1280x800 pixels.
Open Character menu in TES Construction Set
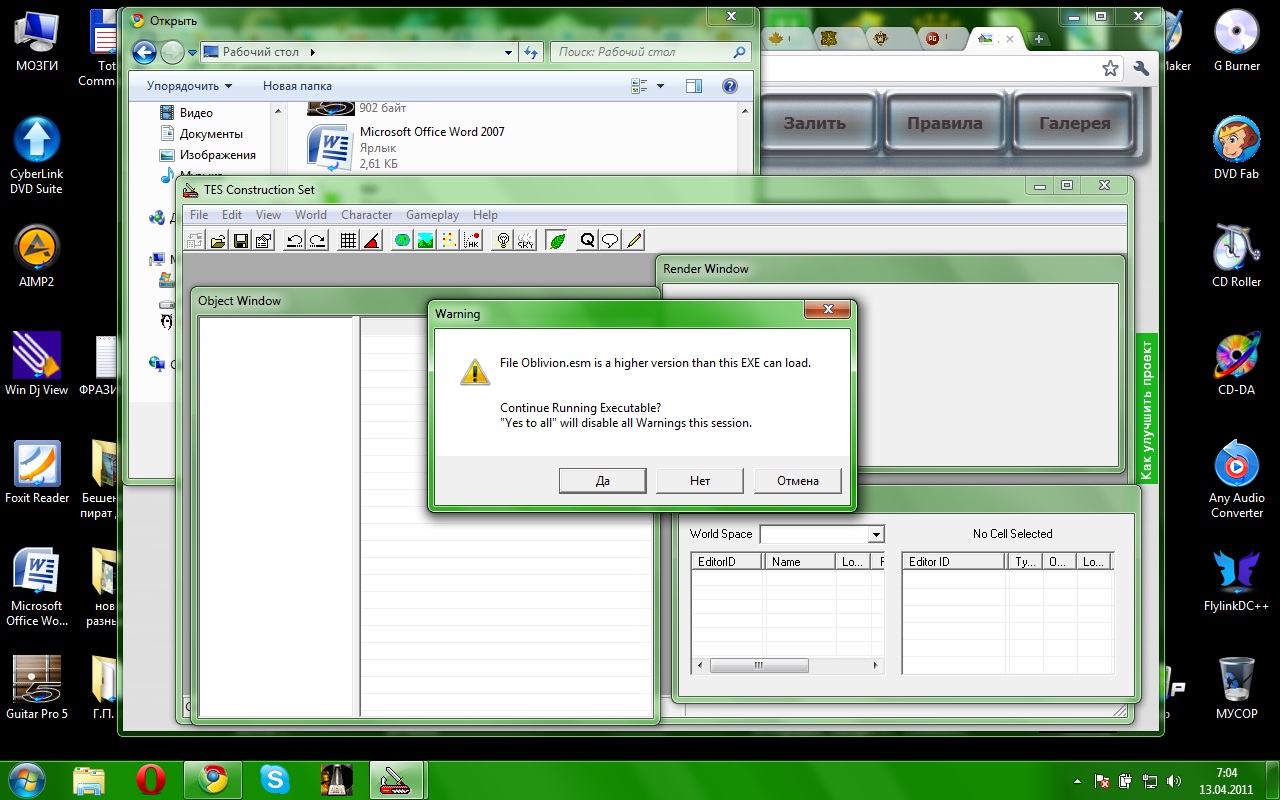pyautogui.click(x=366, y=215)
